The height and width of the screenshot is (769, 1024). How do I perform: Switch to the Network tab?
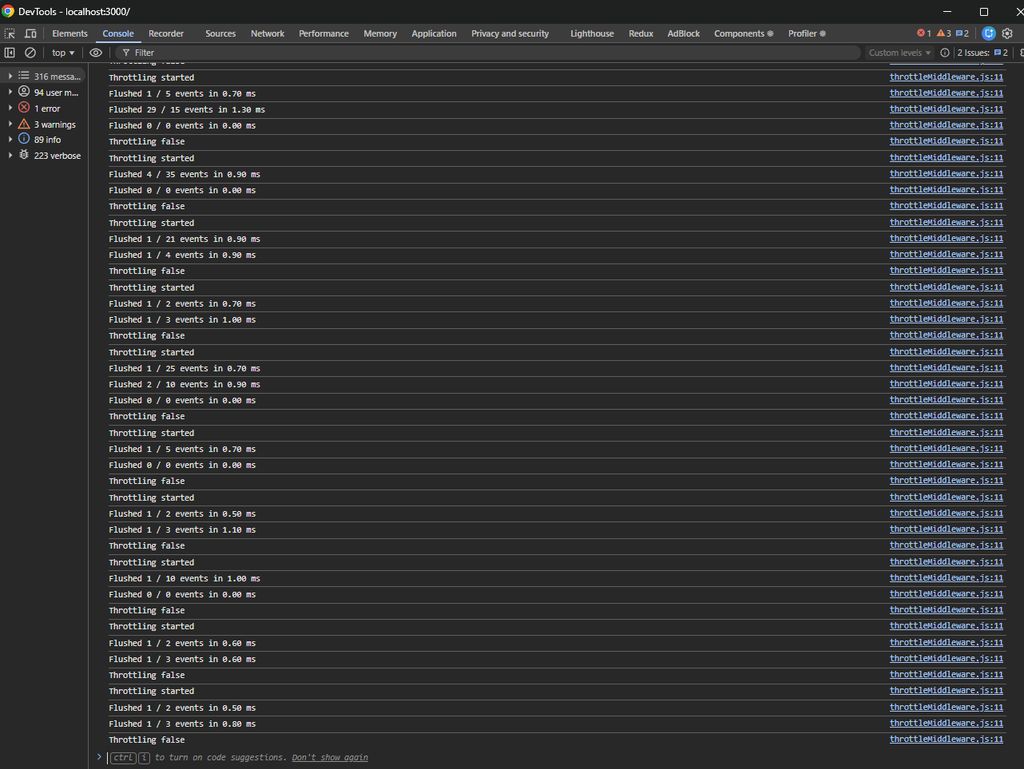pyautogui.click(x=267, y=33)
